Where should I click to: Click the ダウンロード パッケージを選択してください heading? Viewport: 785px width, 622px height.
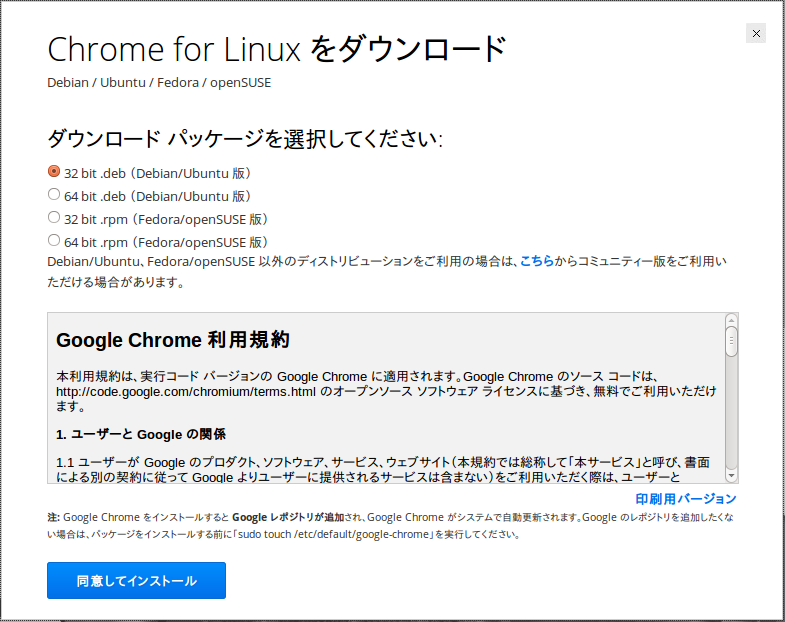click(x=245, y=138)
